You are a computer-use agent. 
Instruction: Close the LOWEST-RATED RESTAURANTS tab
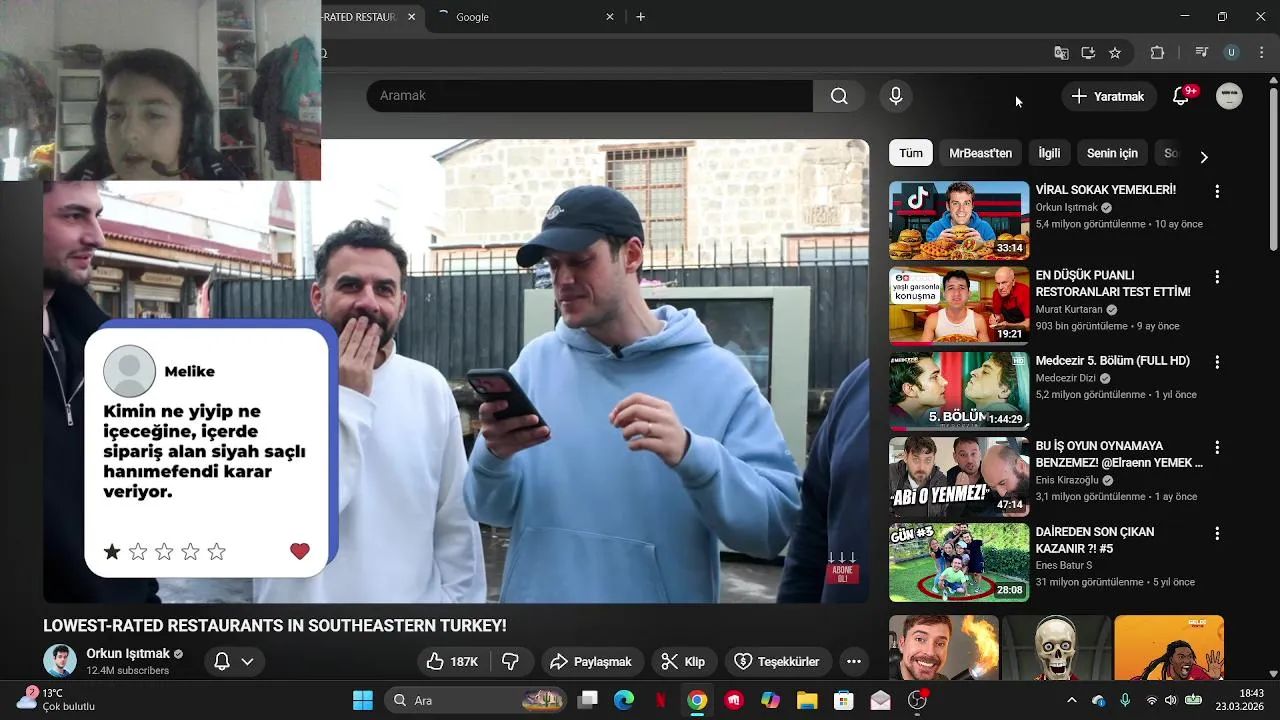pos(411,17)
